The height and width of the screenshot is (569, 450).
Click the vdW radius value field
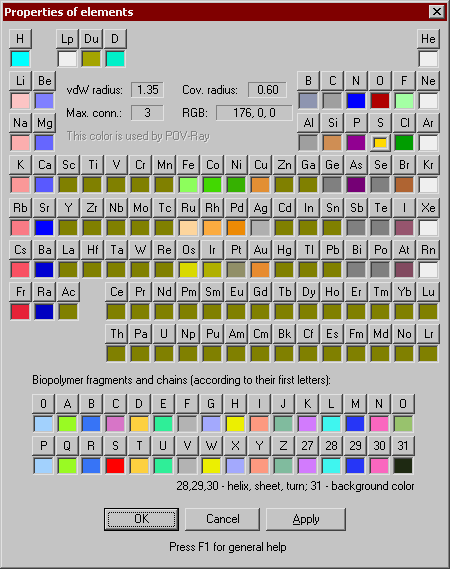tap(147, 90)
